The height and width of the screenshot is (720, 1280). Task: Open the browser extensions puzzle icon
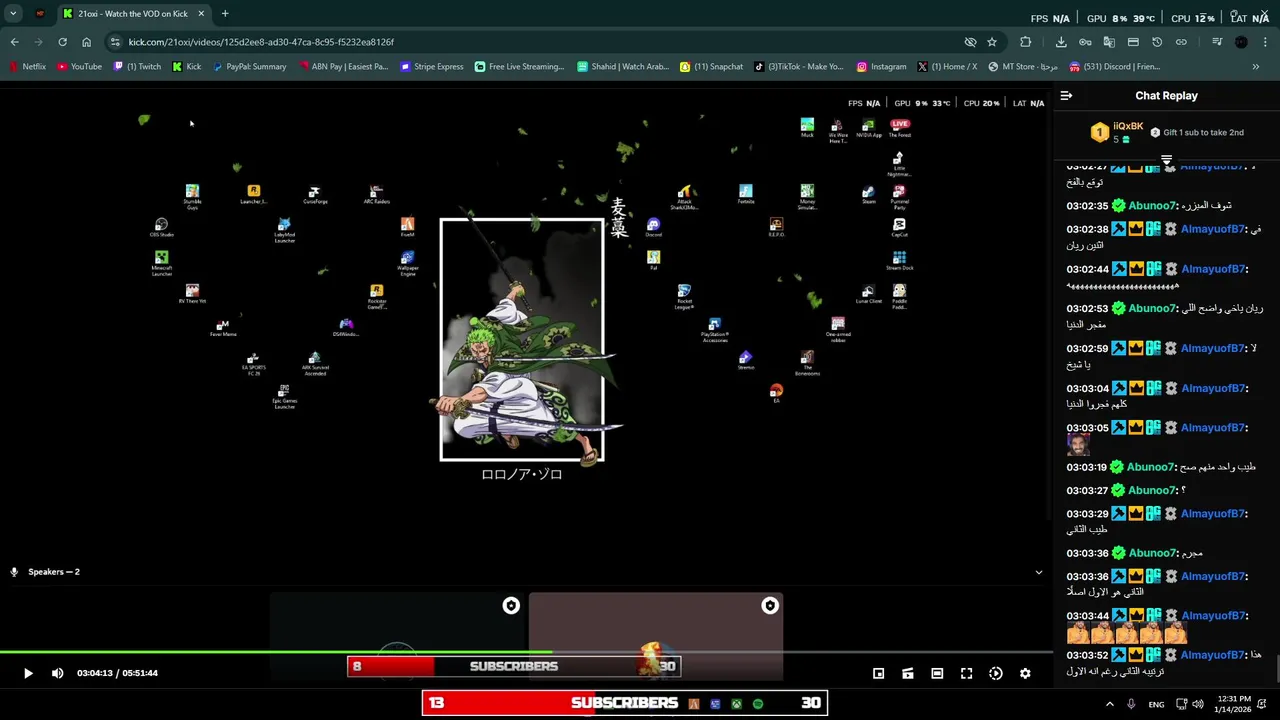(x=1025, y=42)
